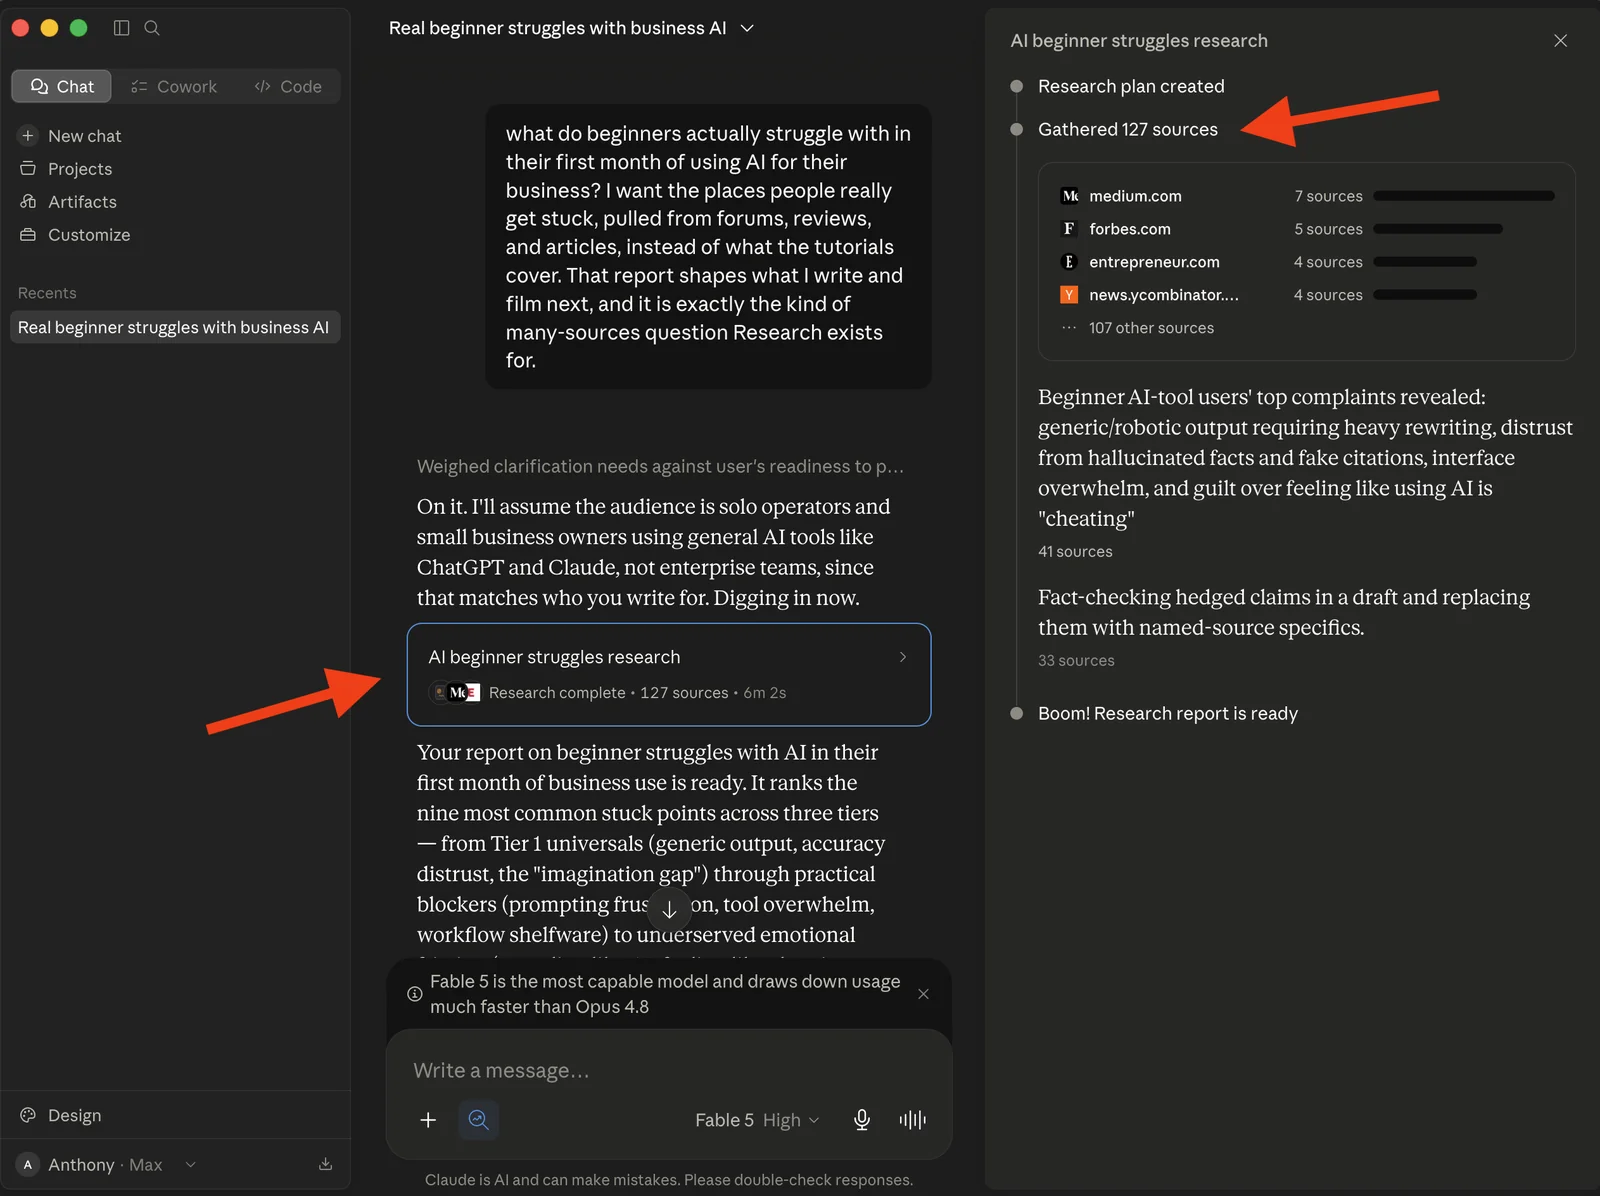
Task: Open the medium.com source row
Action: pos(1307,196)
